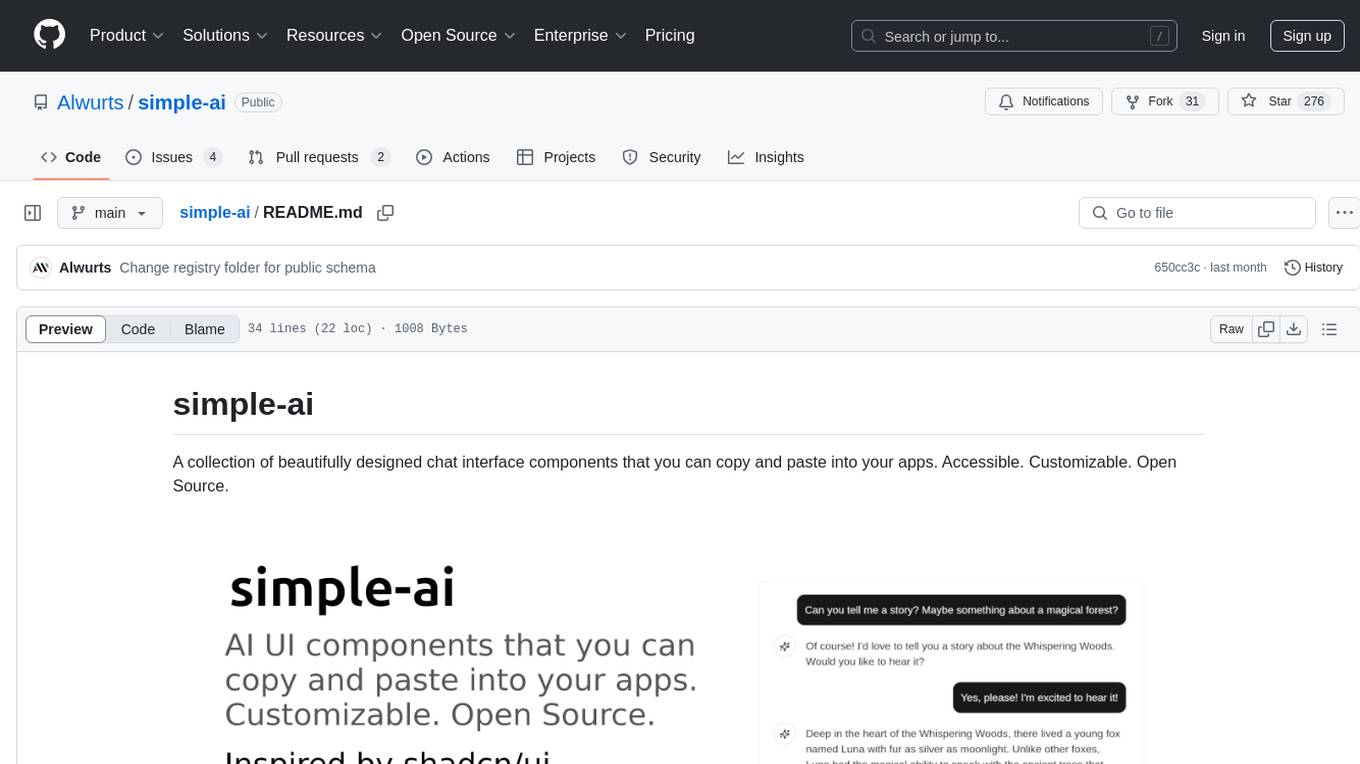Open the simple-ai repository link in header

coord(182,102)
